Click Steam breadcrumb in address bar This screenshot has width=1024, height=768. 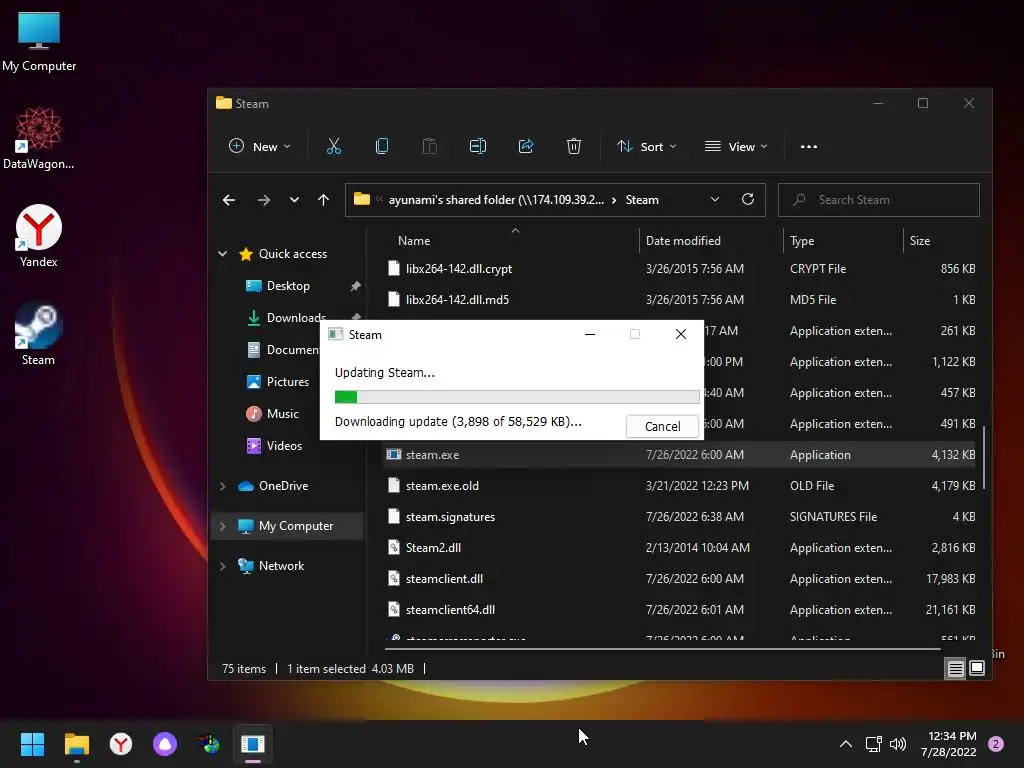642,200
